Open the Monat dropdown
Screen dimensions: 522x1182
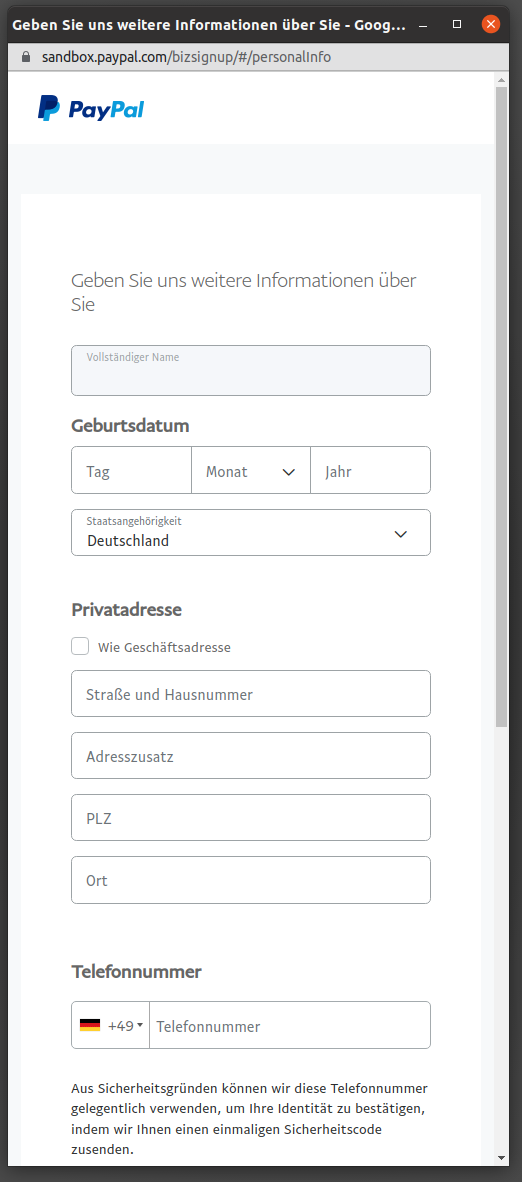coord(251,470)
